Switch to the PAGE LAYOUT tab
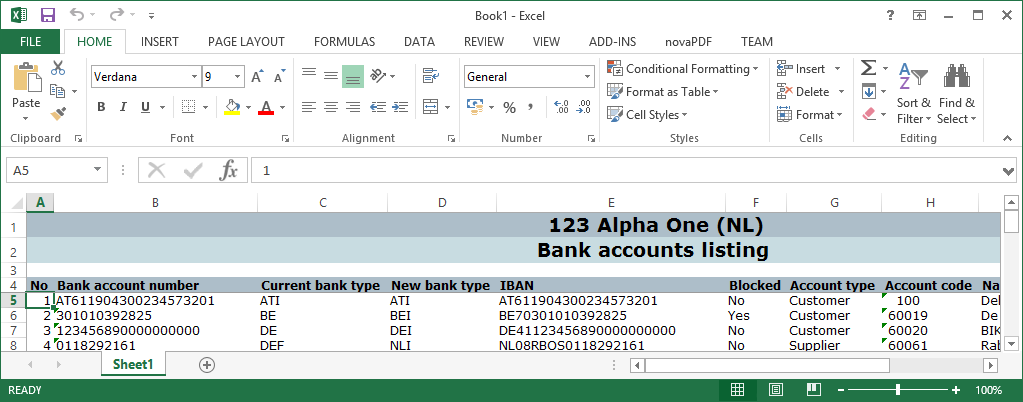This screenshot has width=1023, height=402. click(x=247, y=41)
